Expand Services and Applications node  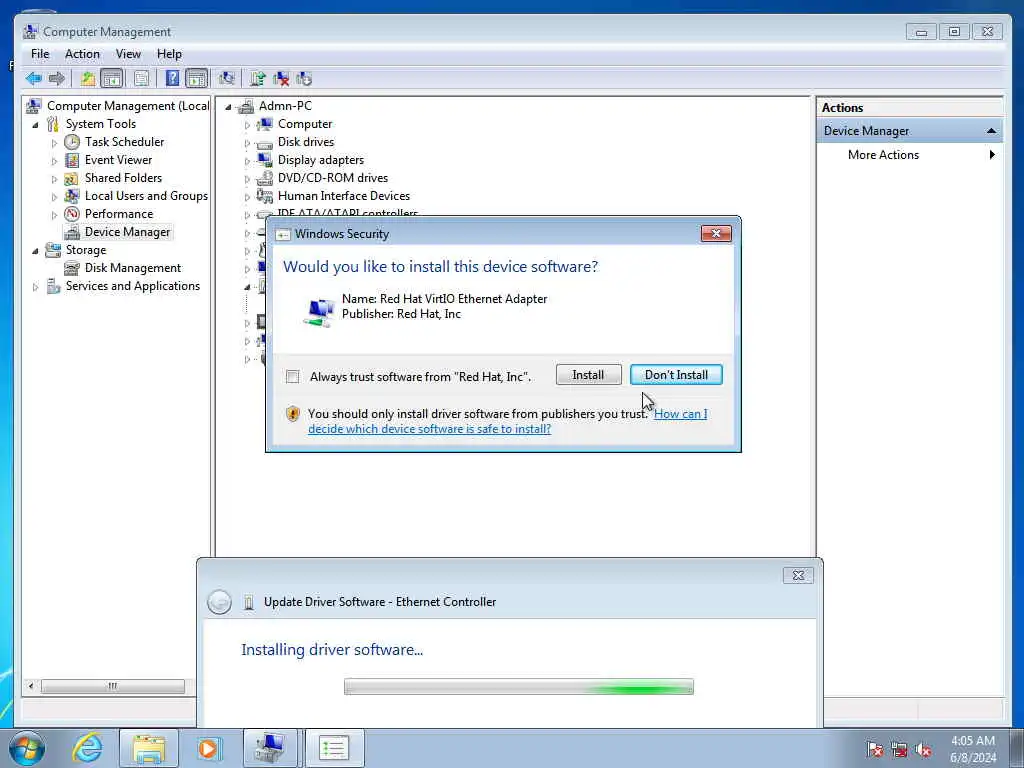coord(35,287)
